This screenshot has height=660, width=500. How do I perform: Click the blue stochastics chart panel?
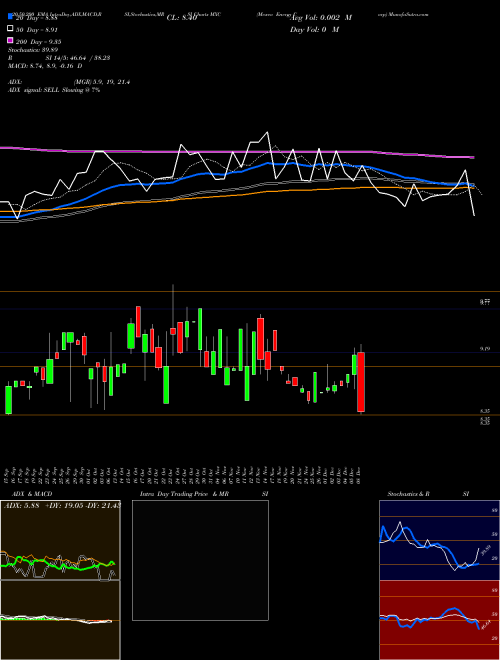pyautogui.click(x=439, y=540)
